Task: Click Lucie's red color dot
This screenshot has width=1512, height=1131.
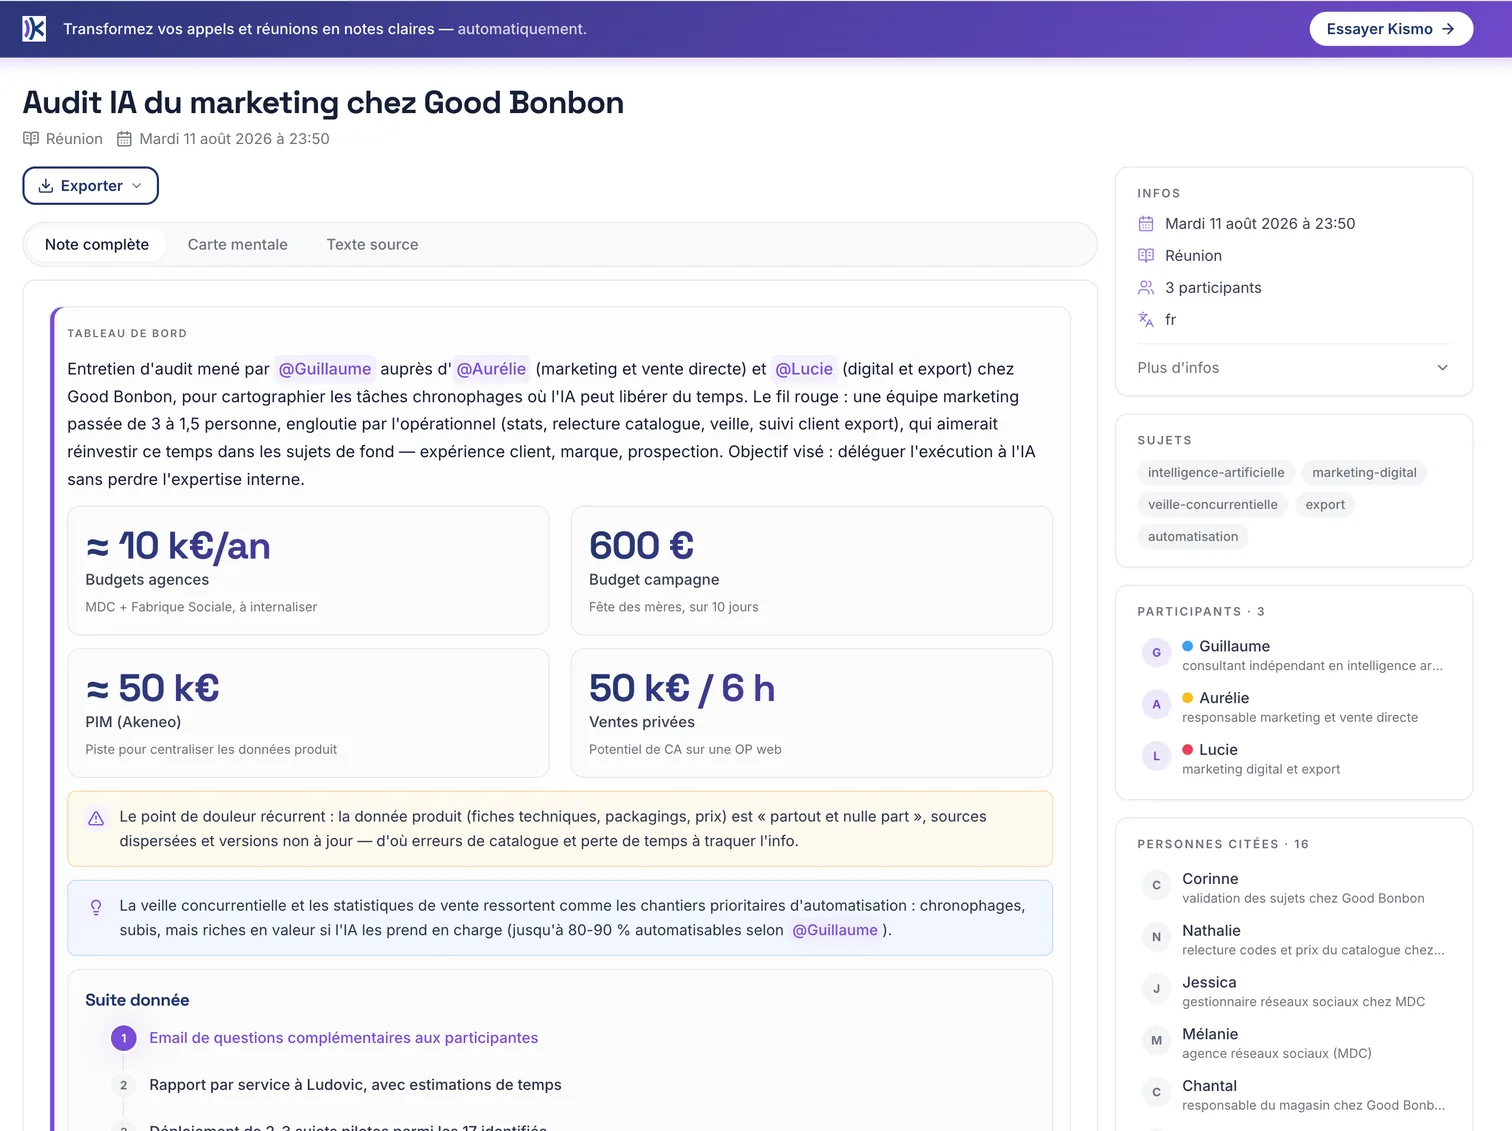Action: [x=1188, y=749]
